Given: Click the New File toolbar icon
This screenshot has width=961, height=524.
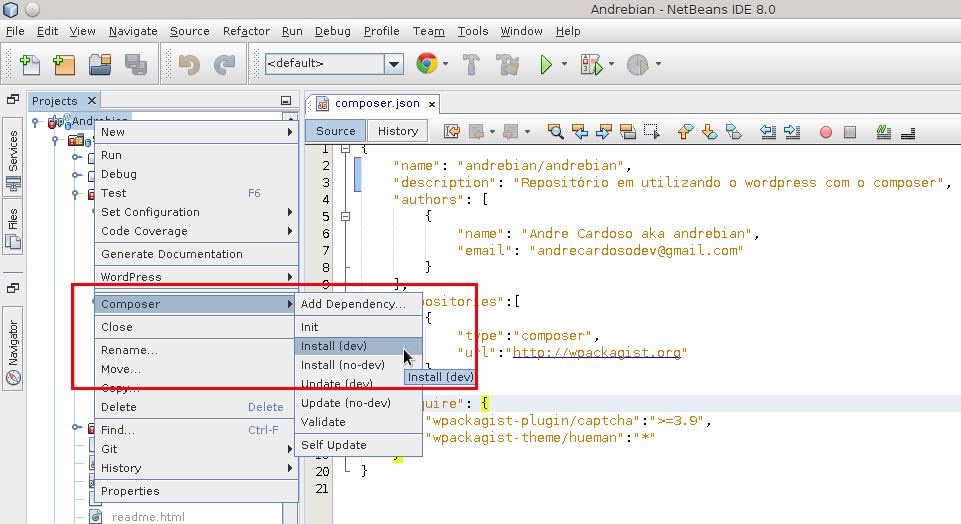Looking at the screenshot, I should point(30,64).
